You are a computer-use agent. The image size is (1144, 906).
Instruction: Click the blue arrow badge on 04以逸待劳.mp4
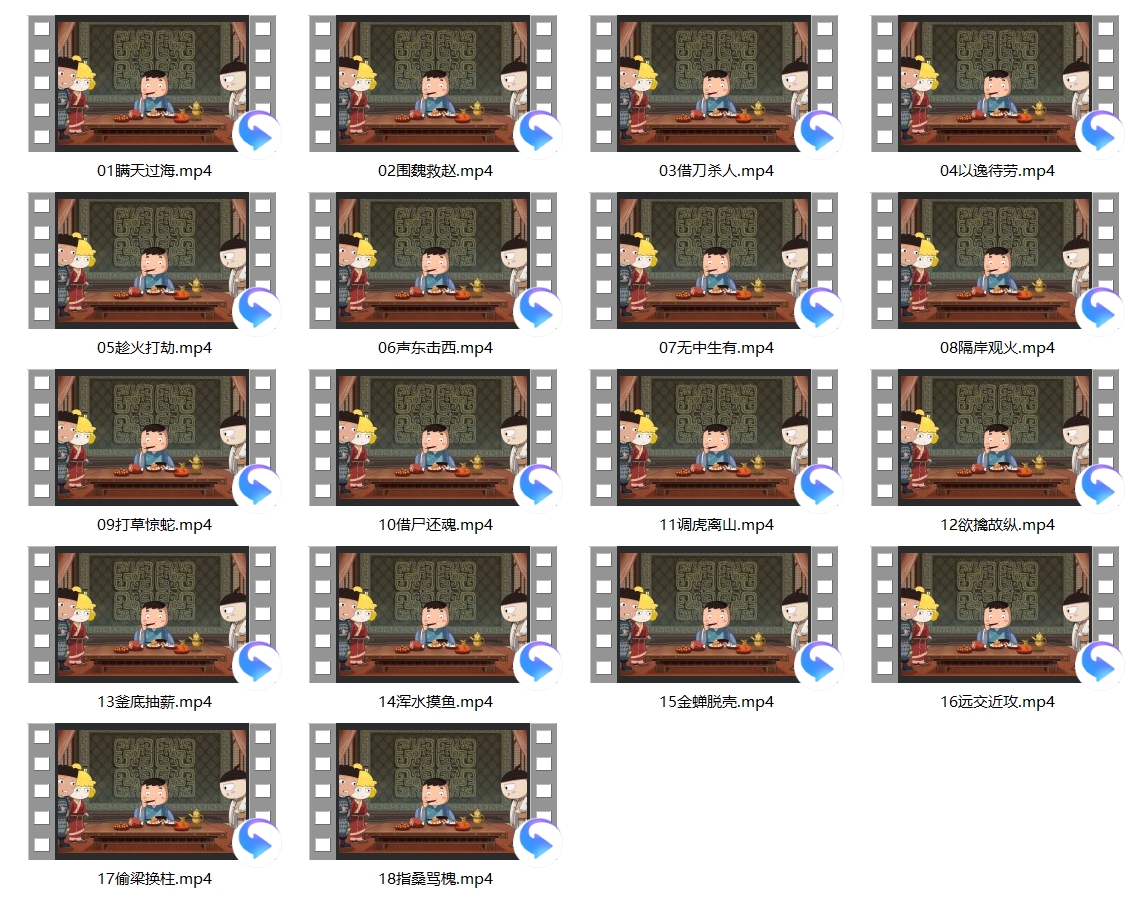1099,133
